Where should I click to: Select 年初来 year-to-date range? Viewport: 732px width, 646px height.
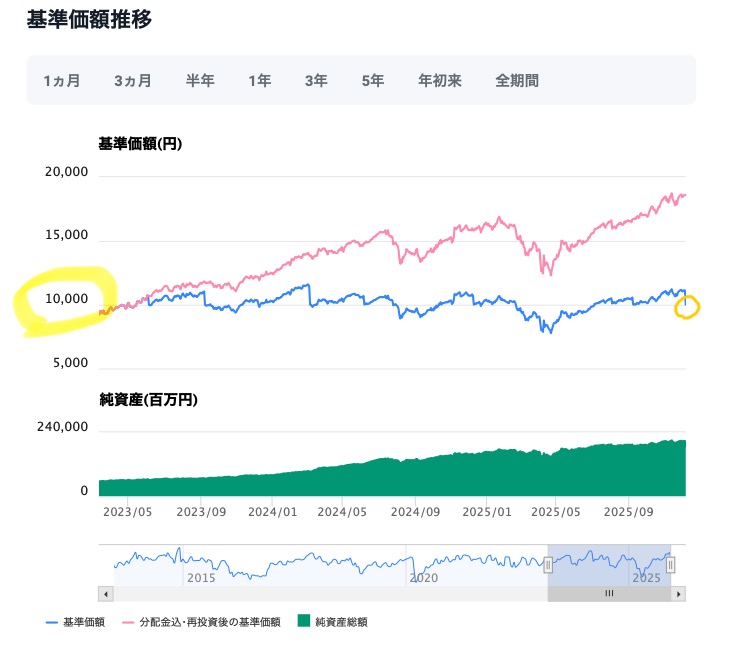(x=440, y=81)
